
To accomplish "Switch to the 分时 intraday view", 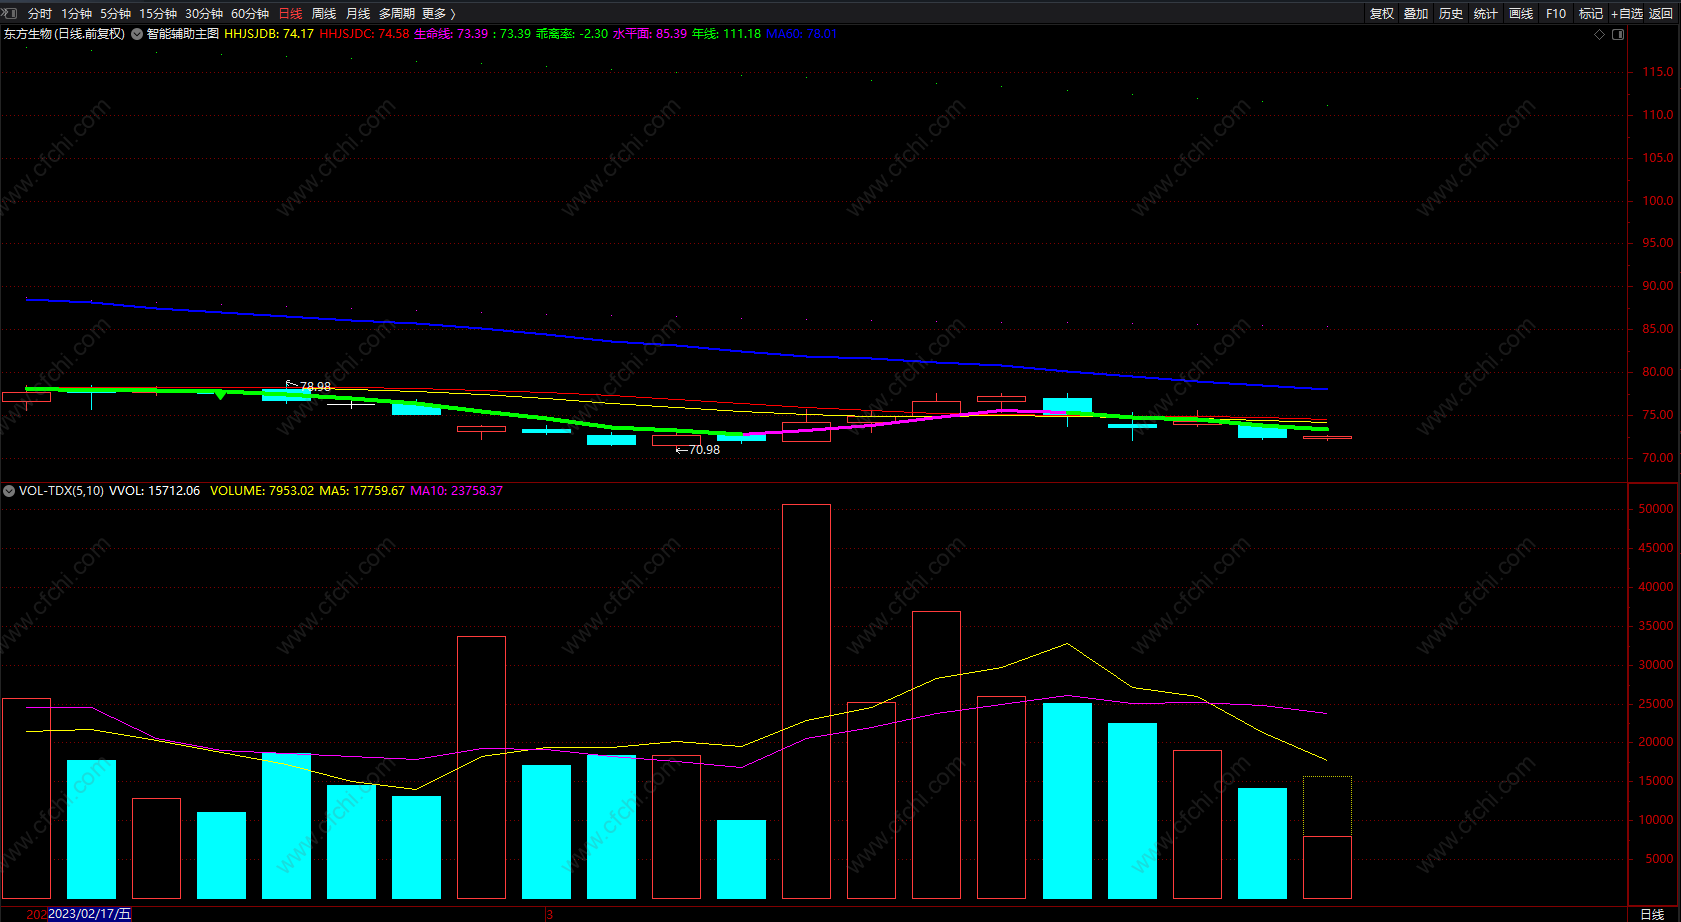I will coord(40,14).
